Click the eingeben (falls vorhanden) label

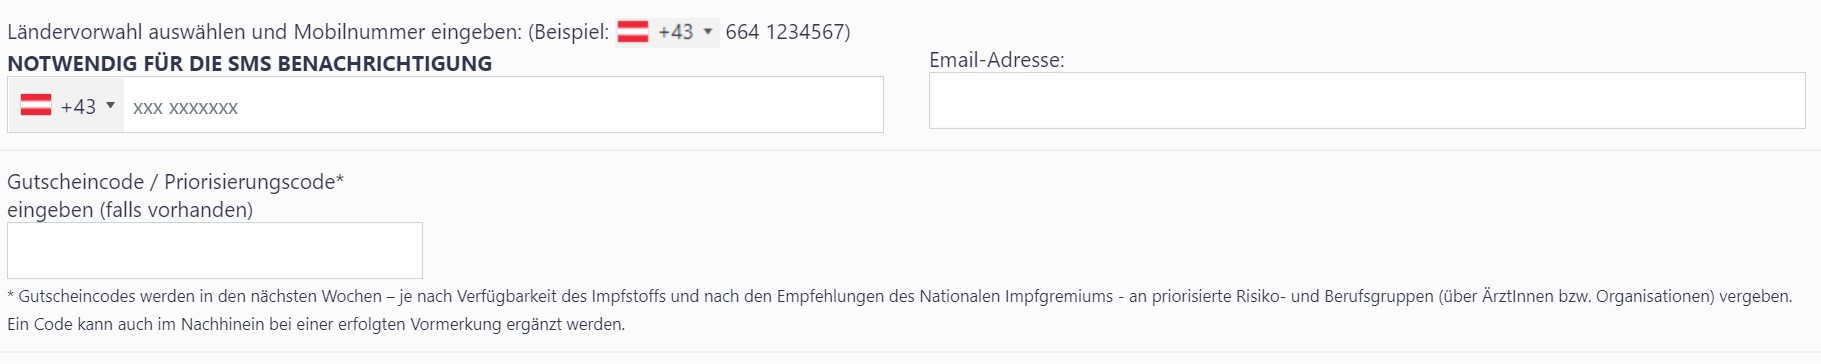130,210
